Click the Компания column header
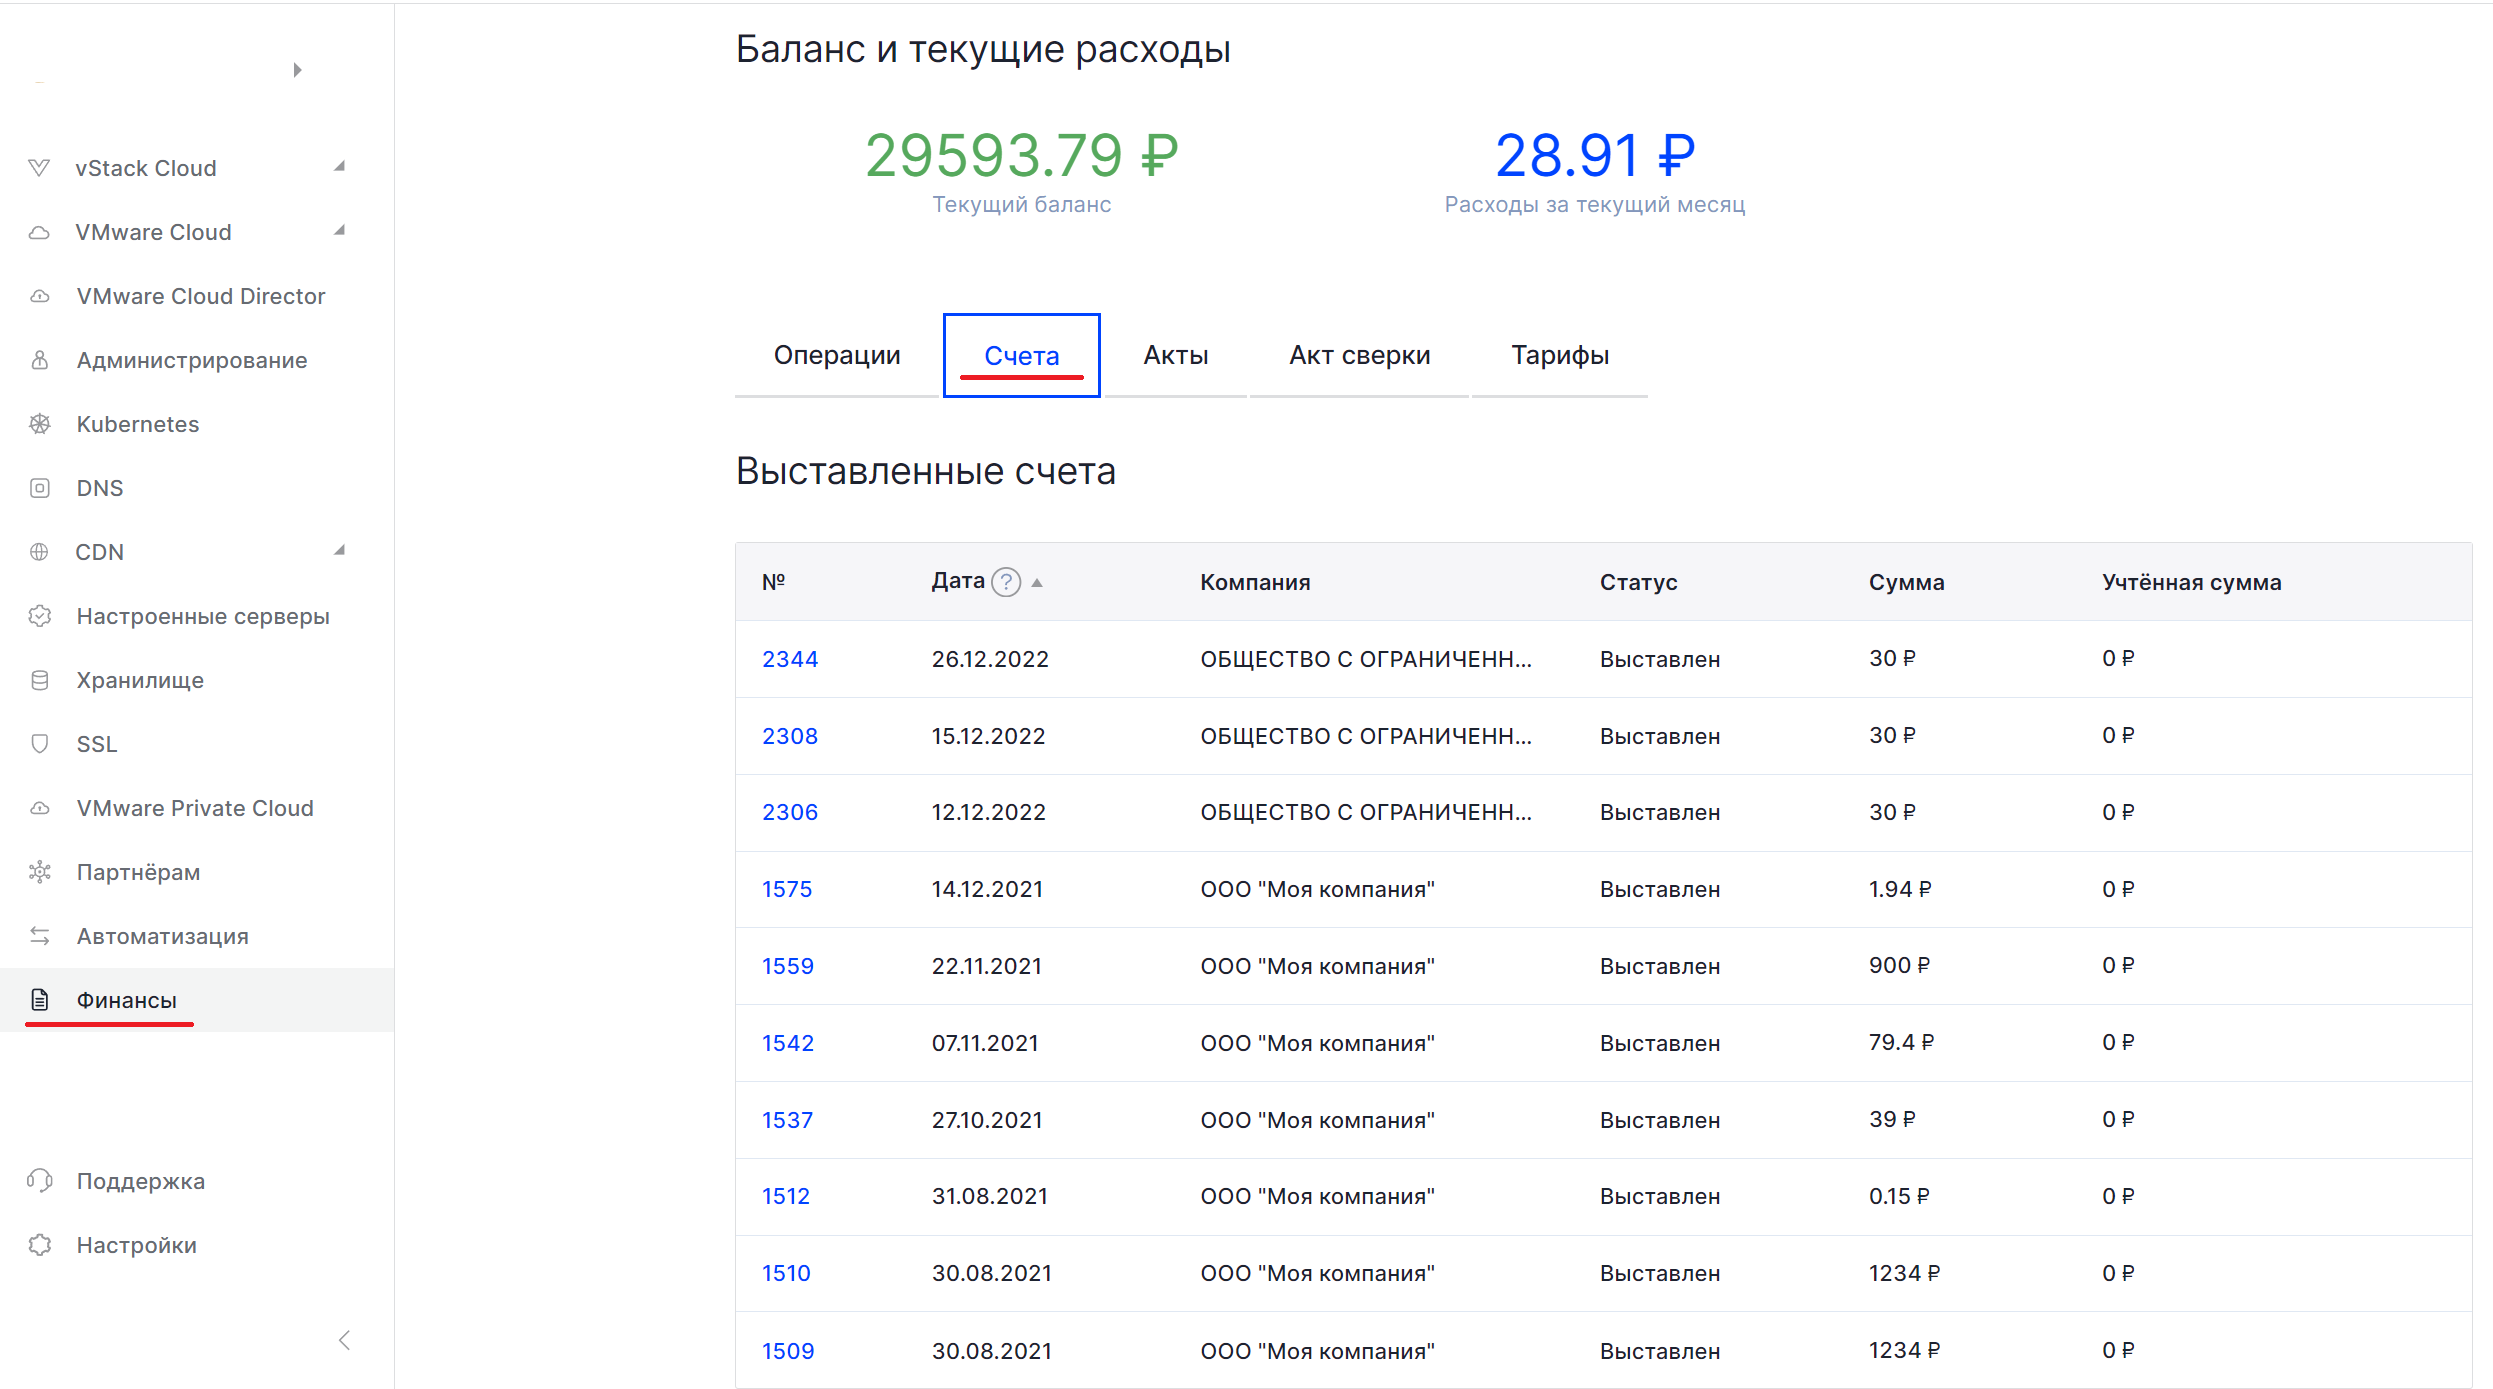Image resolution: width=2493 pixels, height=1389 pixels. [x=1255, y=582]
